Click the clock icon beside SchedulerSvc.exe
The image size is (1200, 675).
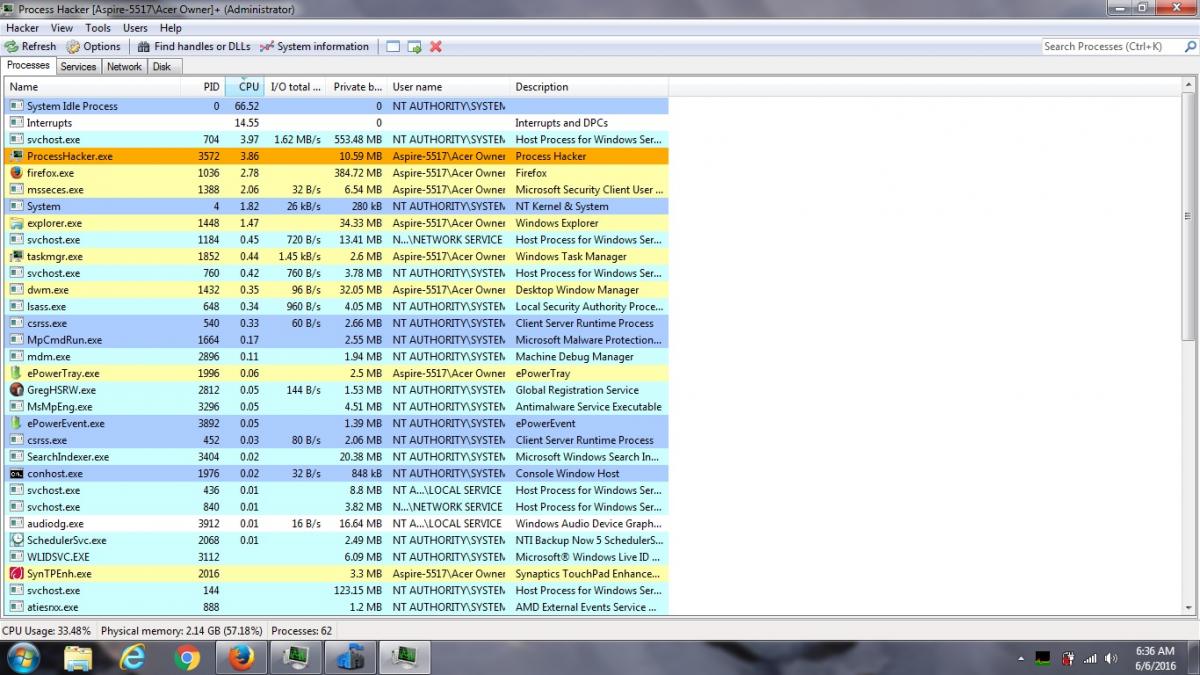[x=16, y=541]
